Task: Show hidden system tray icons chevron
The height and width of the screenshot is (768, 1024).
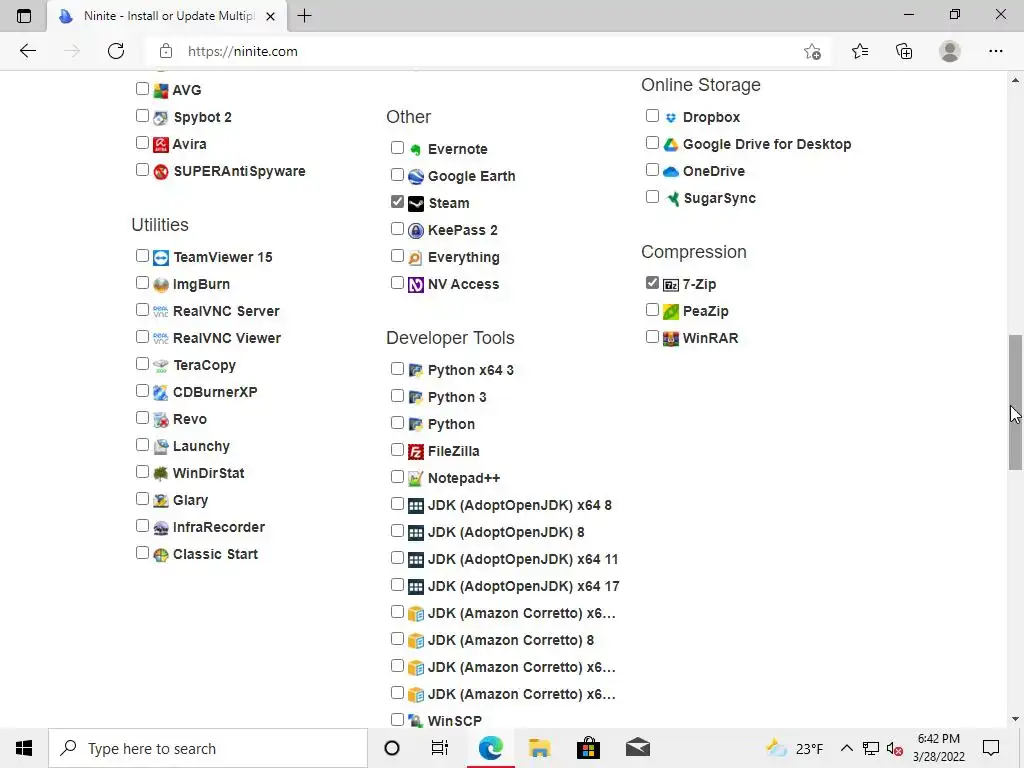Action: coord(846,748)
